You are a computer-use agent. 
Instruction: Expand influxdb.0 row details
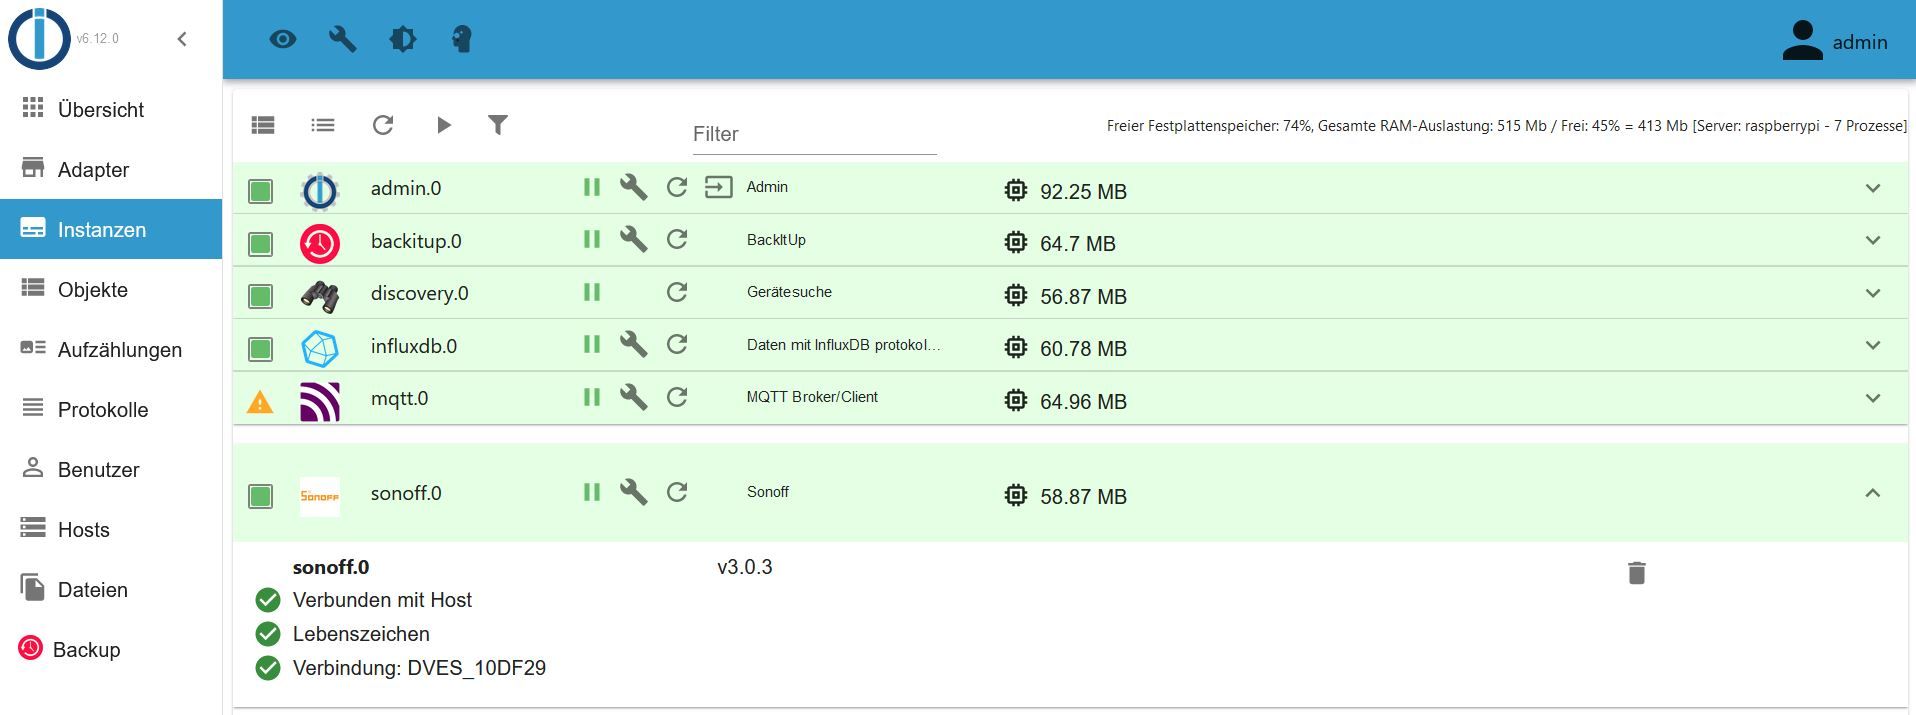coord(1873,345)
